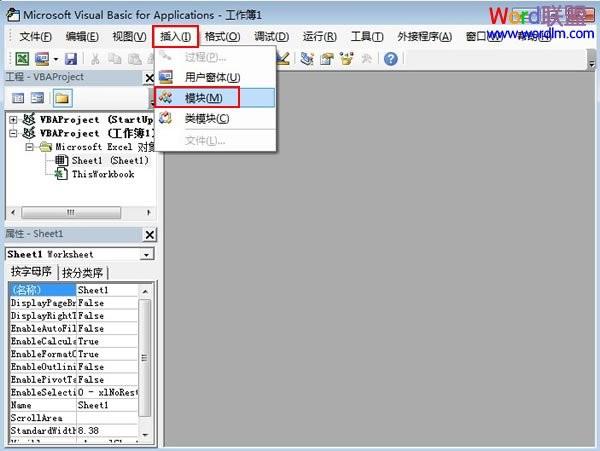
Task: Close the 工程 - VBAProject pane
Action: click(149, 78)
